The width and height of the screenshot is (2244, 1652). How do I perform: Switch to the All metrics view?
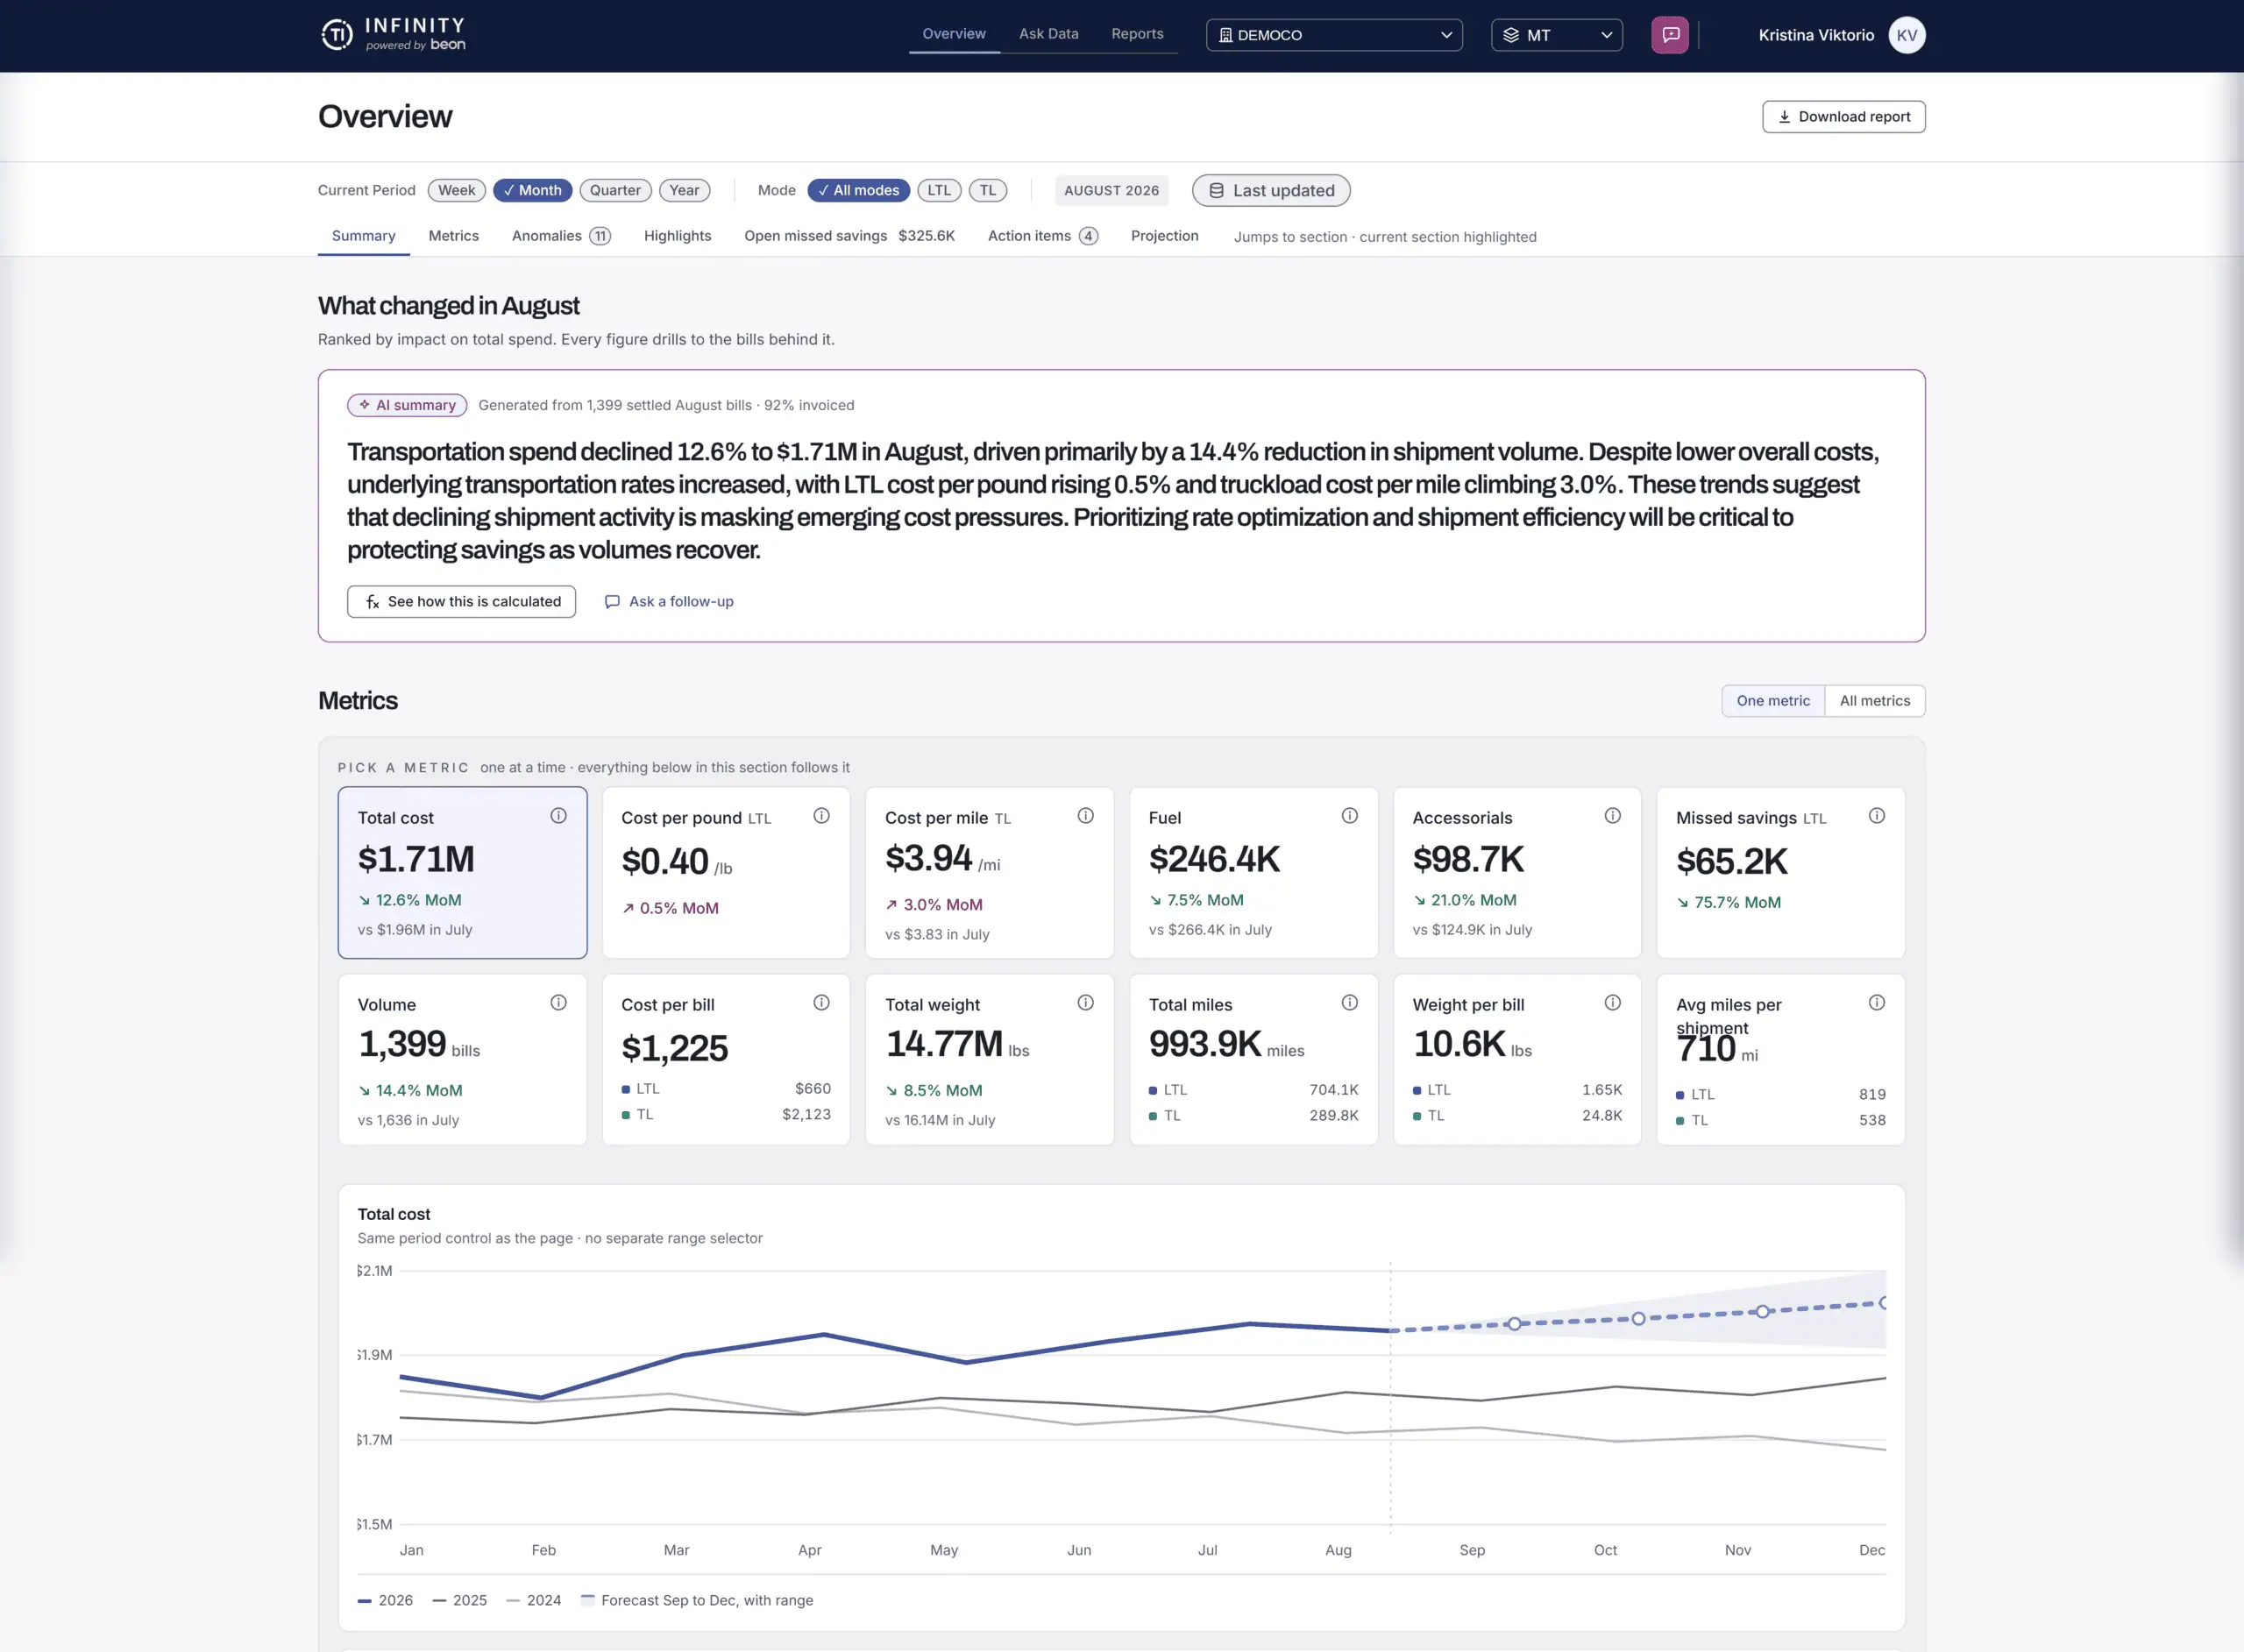click(1874, 701)
